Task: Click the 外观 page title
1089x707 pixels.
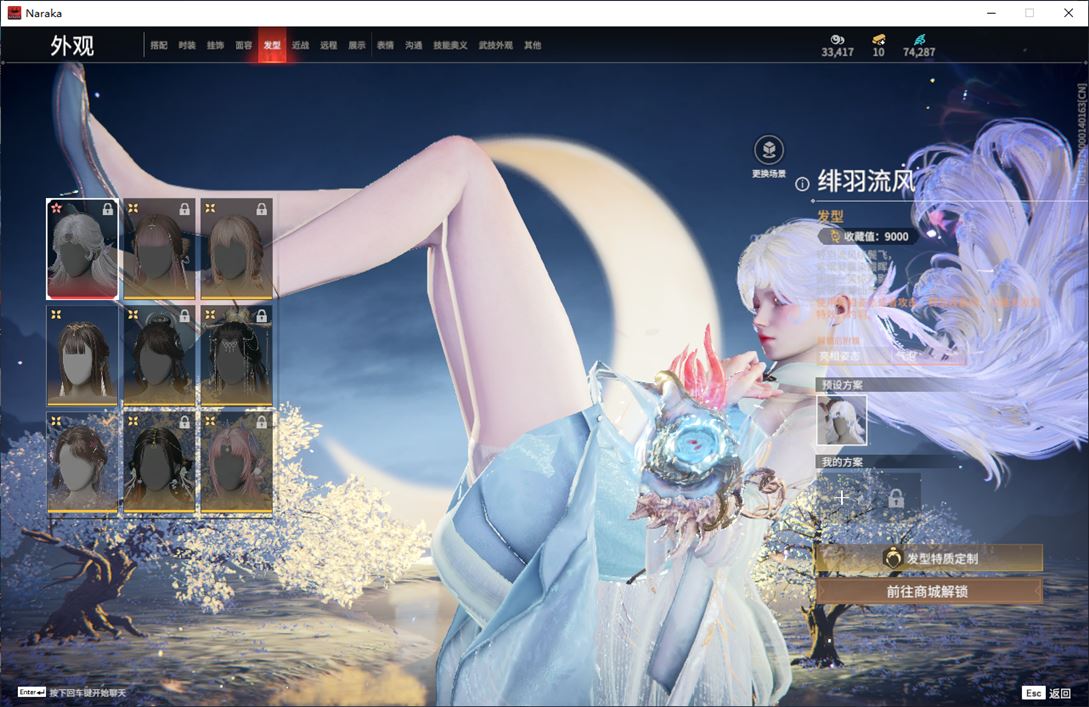Action: pyautogui.click(x=72, y=46)
